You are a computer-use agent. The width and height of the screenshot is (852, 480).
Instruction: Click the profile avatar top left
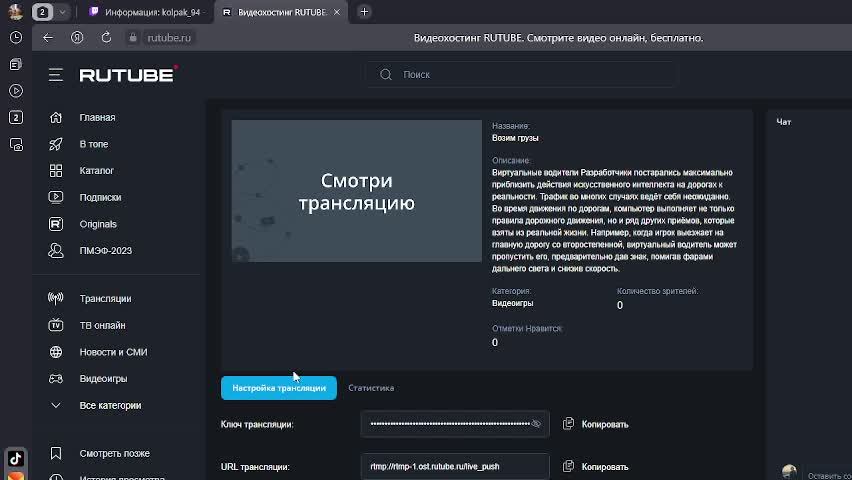click(15, 11)
